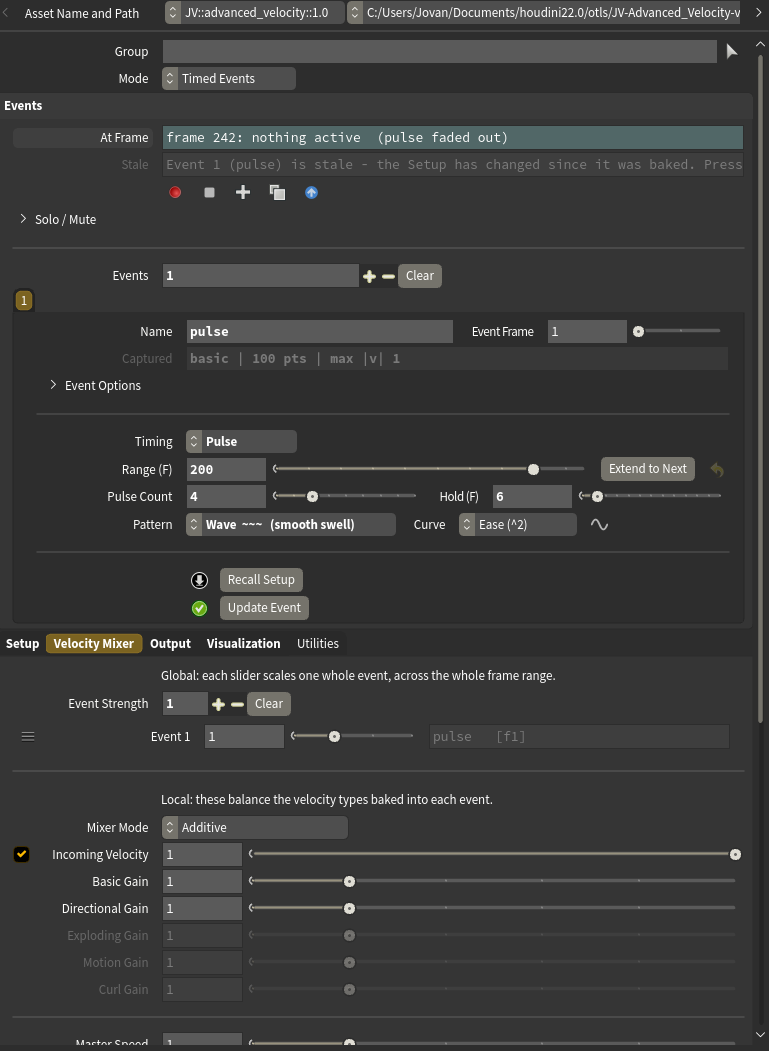Remove Event Strength entry with minus icon
Image resolution: width=769 pixels, height=1051 pixels.
pos(237,704)
